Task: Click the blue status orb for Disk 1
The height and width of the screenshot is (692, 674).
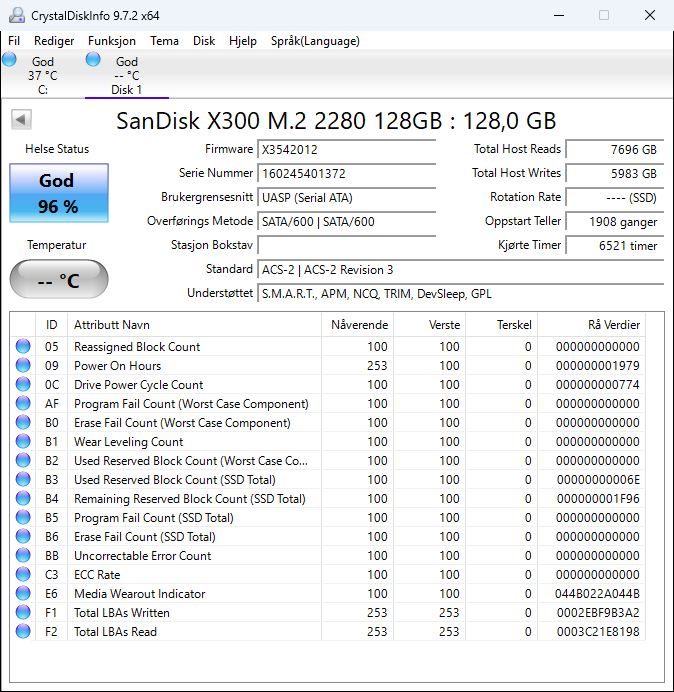Action: pos(93,59)
